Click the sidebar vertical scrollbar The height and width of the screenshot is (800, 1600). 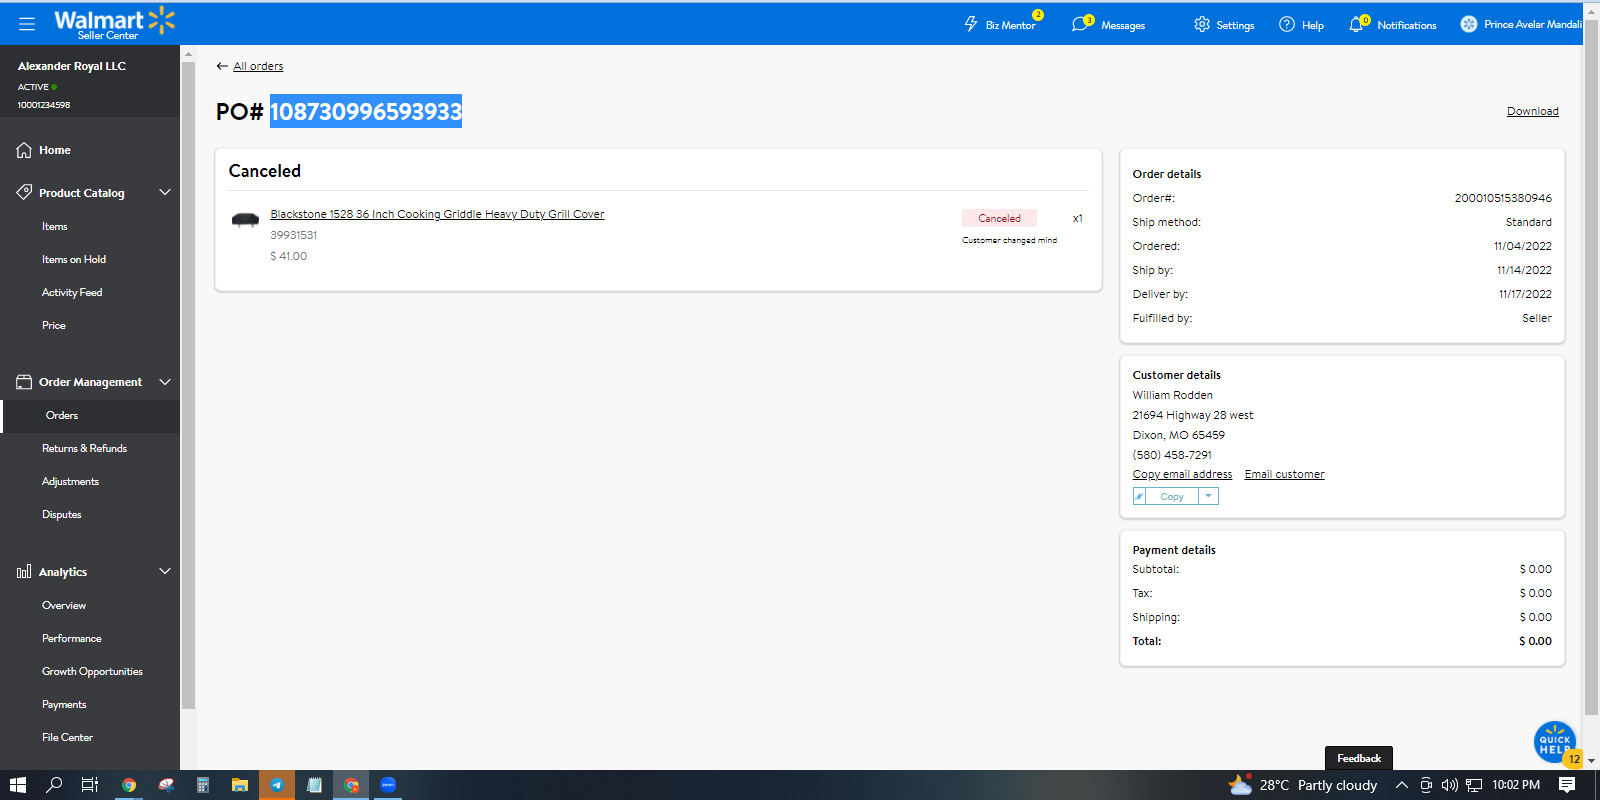pyautogui.click(x=187, y=385)
